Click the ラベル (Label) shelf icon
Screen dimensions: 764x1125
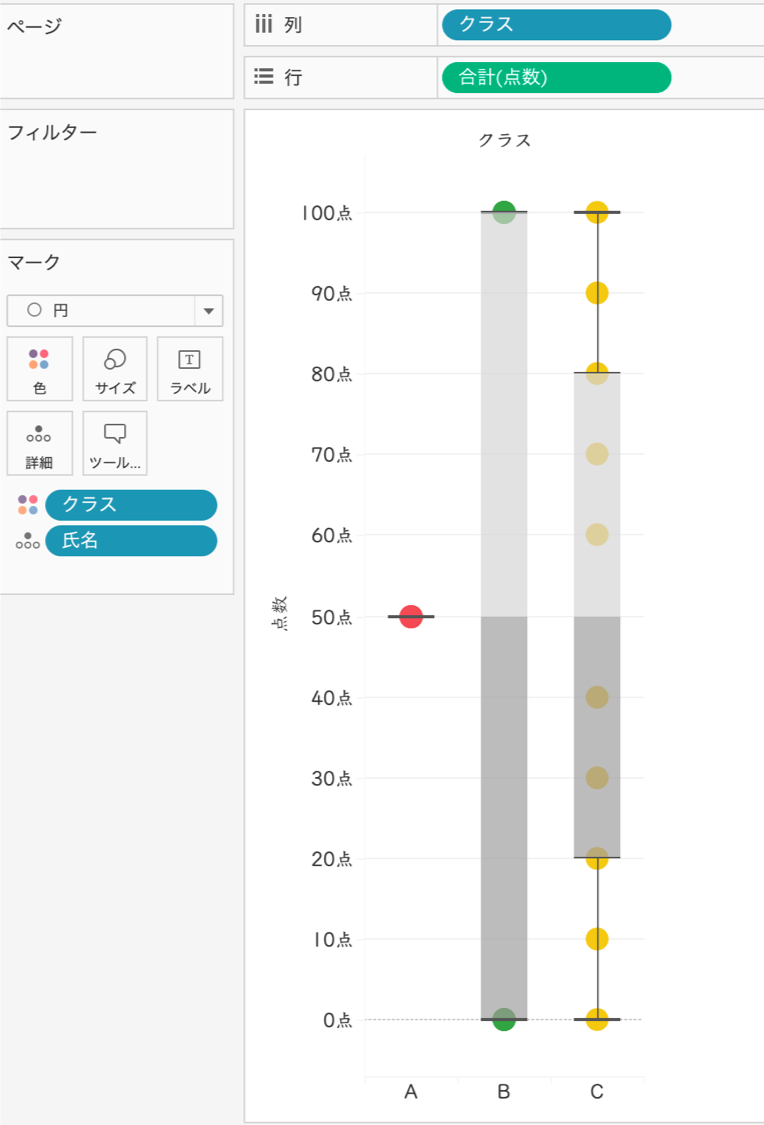tap(189, 368)
